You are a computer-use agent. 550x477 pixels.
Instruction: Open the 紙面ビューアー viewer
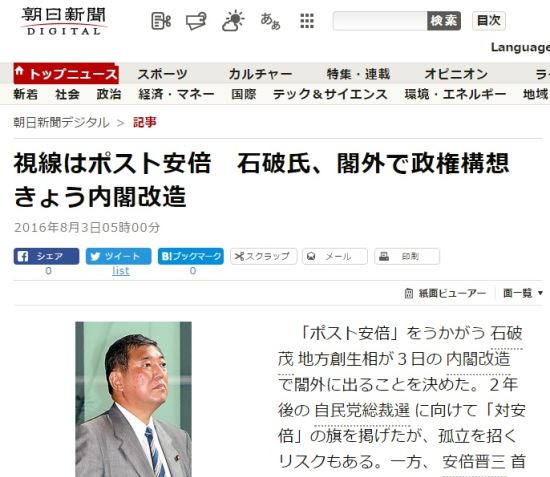[445, 293]
